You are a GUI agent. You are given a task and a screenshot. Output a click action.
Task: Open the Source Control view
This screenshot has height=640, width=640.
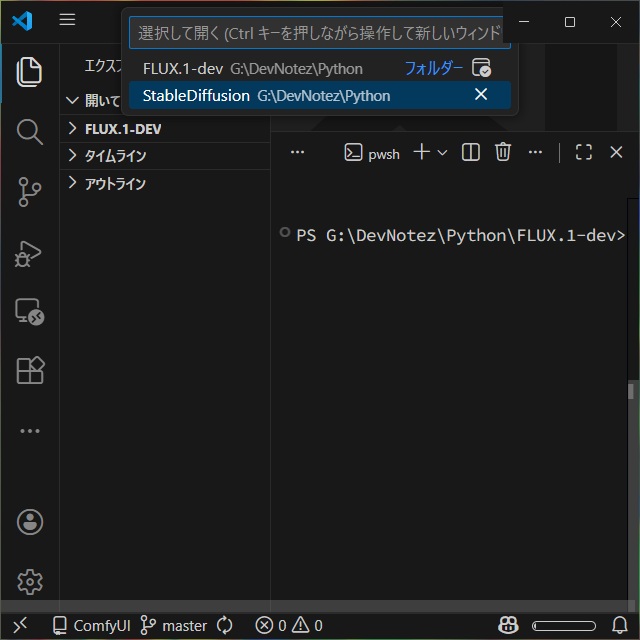pyautogui.click(x=30, y=191)
